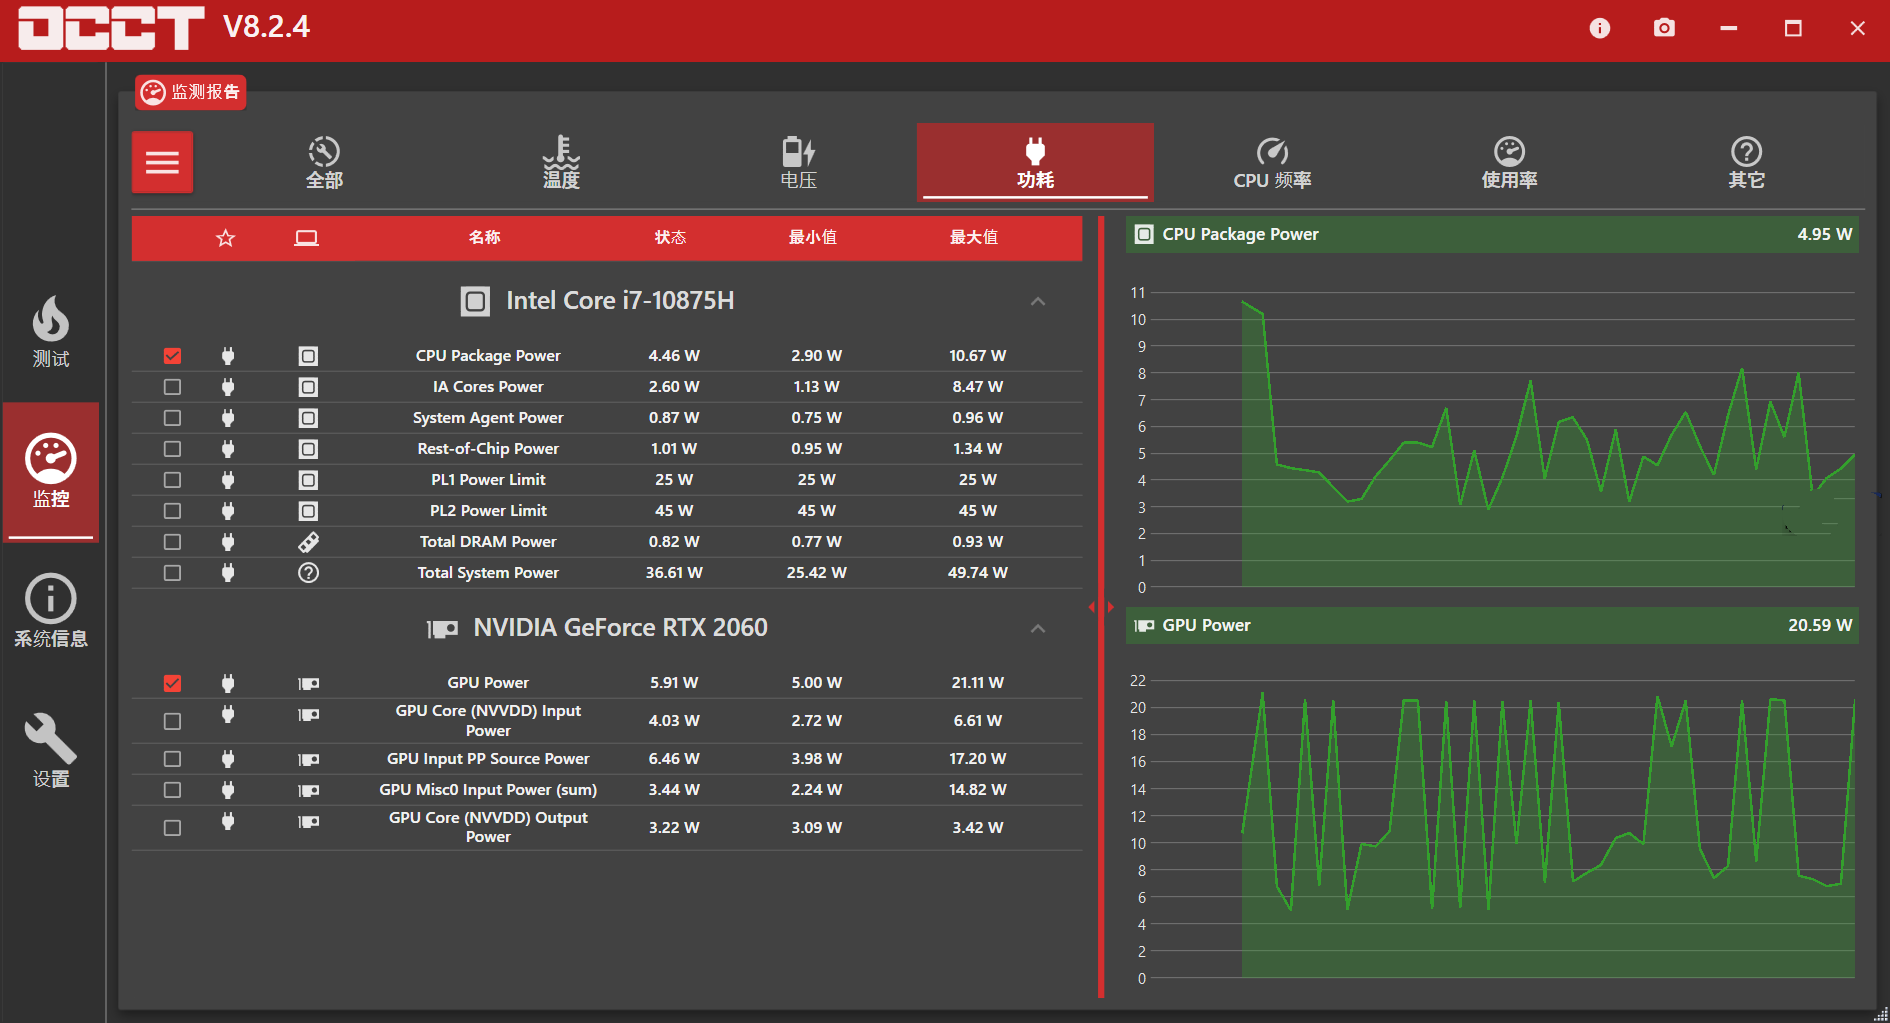Open the hamburger menu button
This screenshot has width=1890, height=1023.
pyautogui.click(x=162, y=162)
